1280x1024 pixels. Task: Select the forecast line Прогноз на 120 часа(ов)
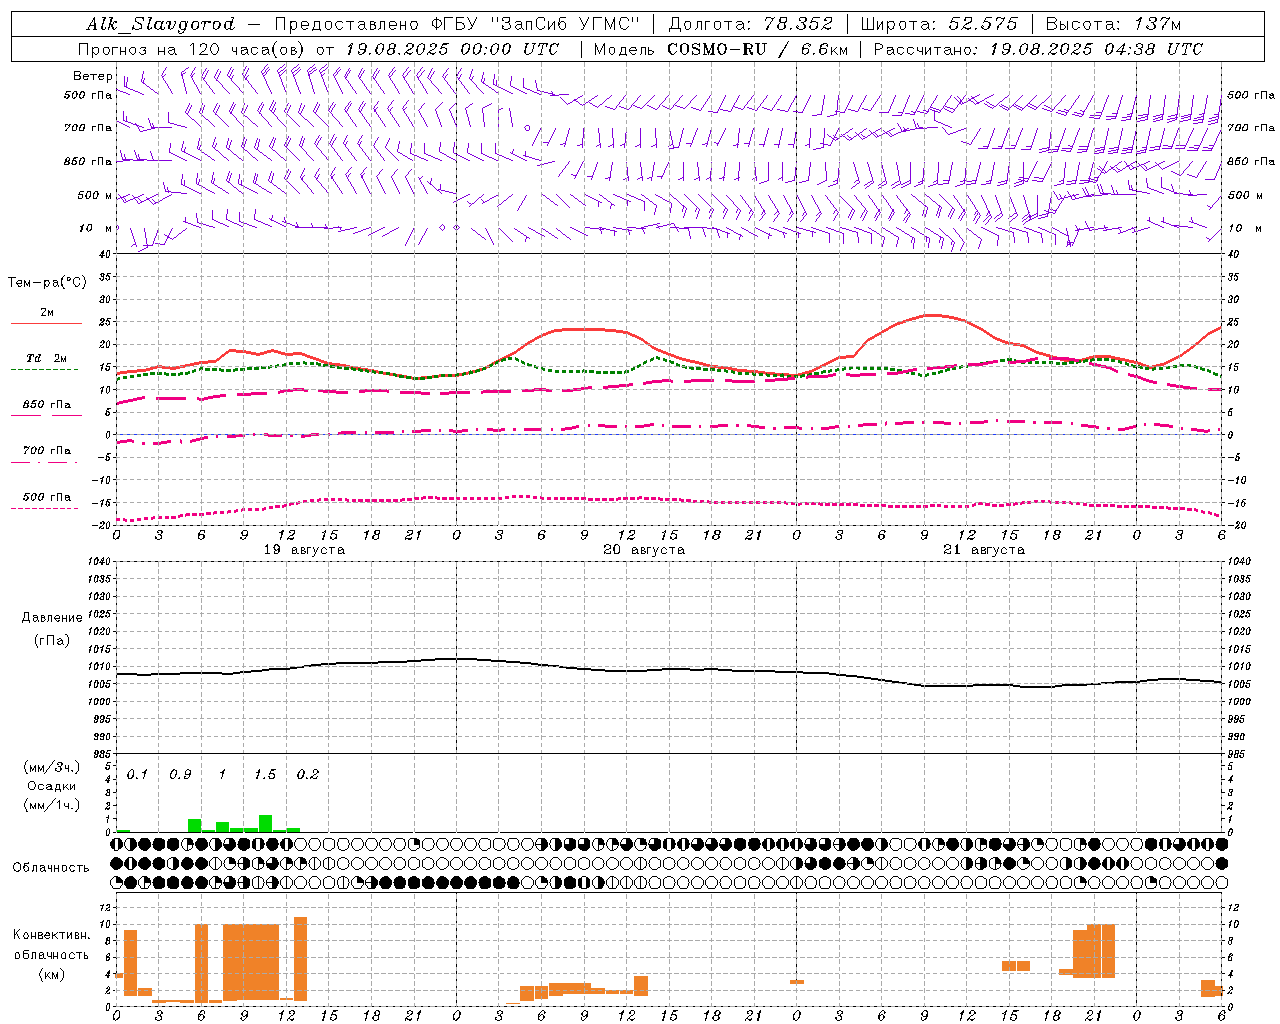coord(192,49)
